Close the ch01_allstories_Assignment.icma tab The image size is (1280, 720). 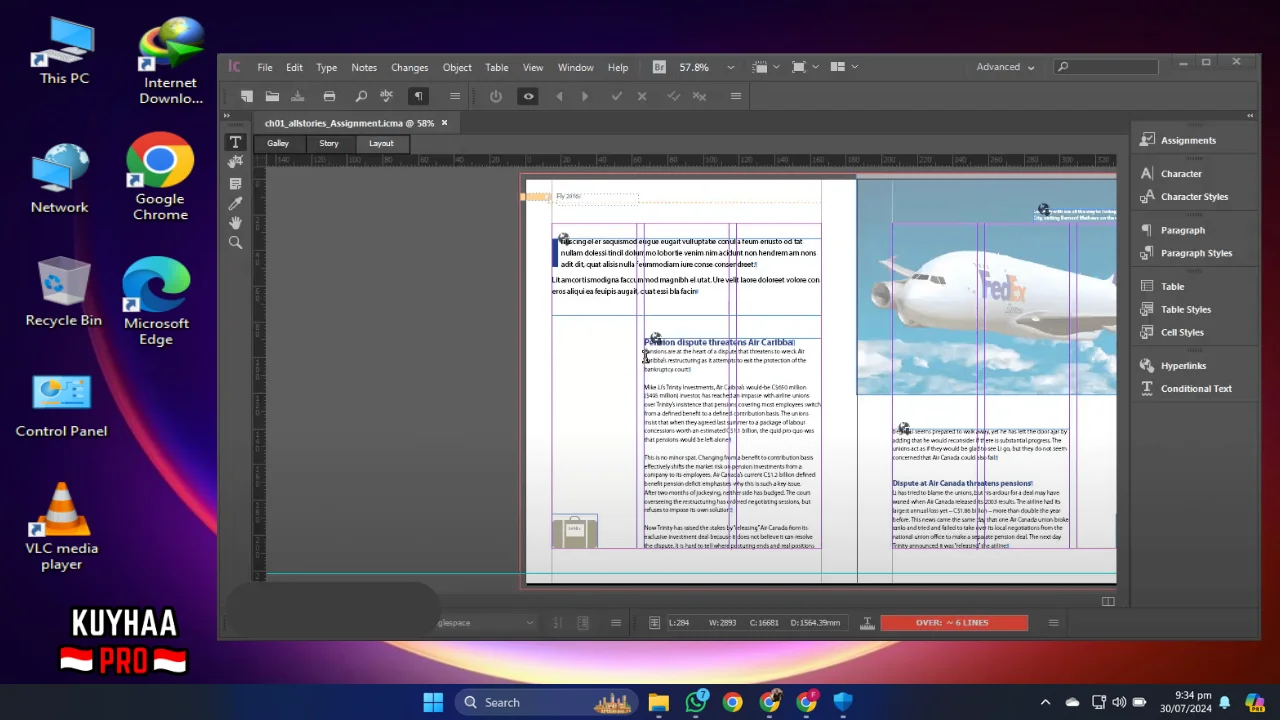(x=445, y=123)
